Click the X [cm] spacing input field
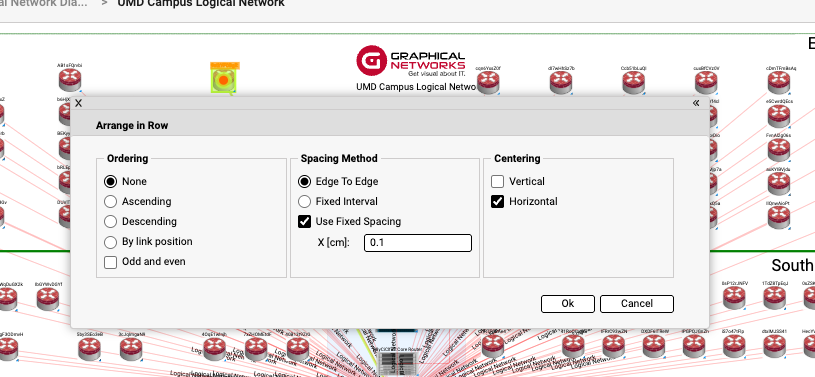815x377 pixels. pyautogui.click(x=418, y=243)
